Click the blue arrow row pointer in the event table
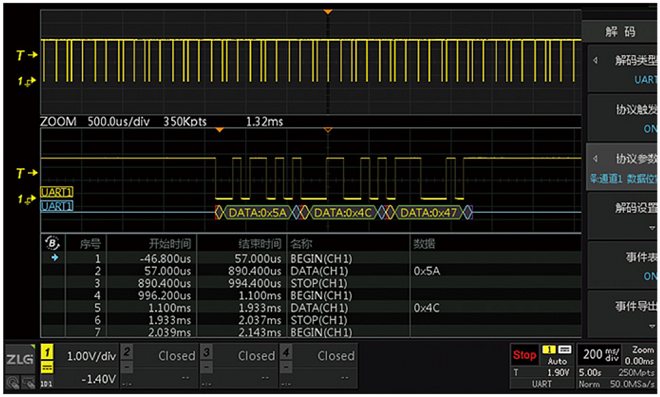This screenshot has height=397, width=660. point(55,258)
